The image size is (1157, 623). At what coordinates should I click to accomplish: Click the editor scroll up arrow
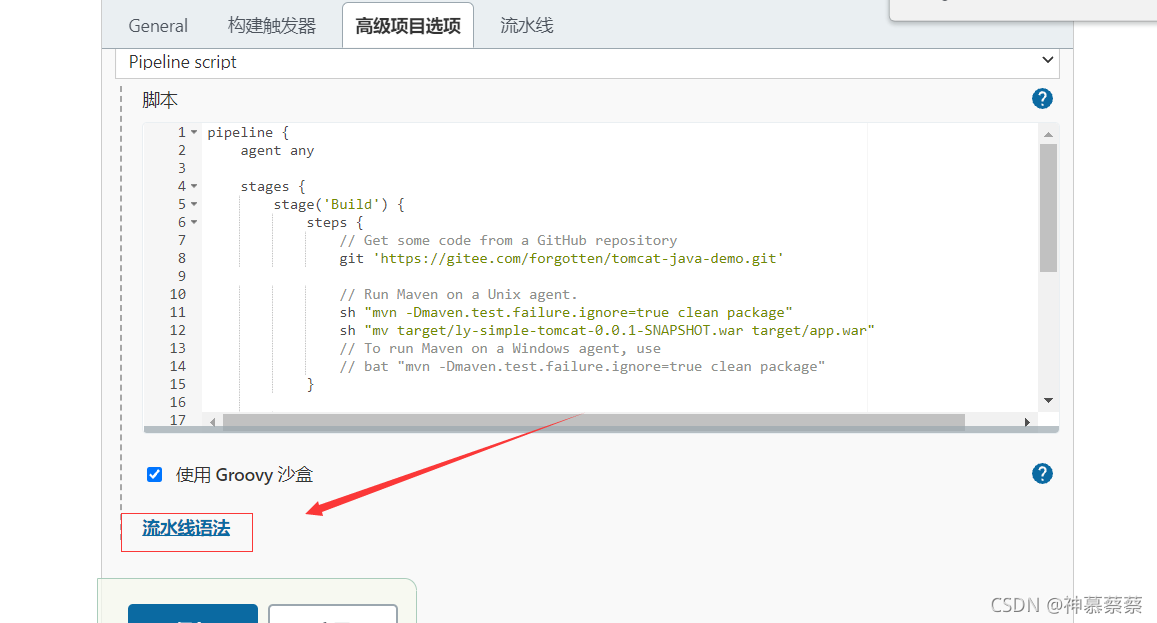pyautogui.click(x=1048, y=134)
